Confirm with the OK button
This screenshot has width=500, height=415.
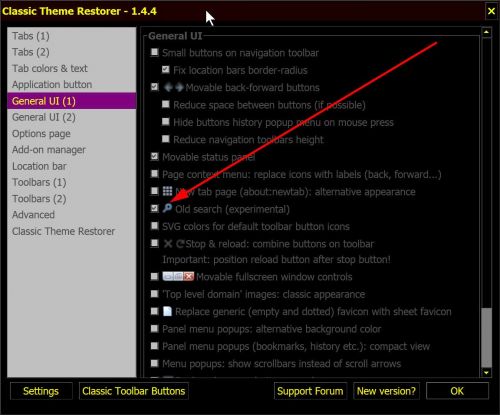457,391
